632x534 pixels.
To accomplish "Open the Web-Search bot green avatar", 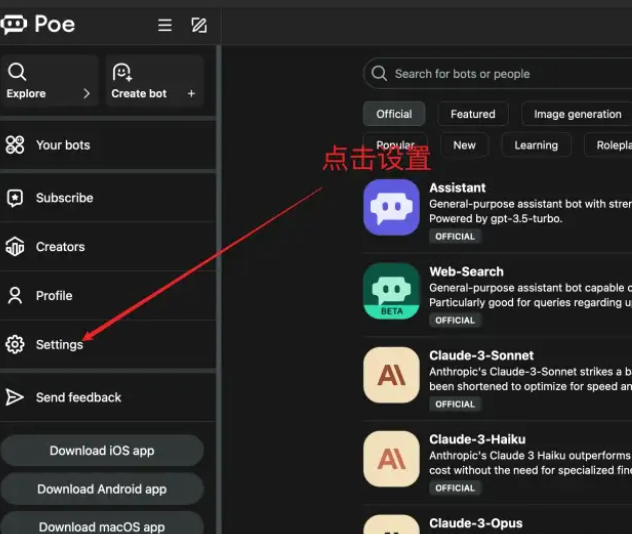I will point(391,291).
